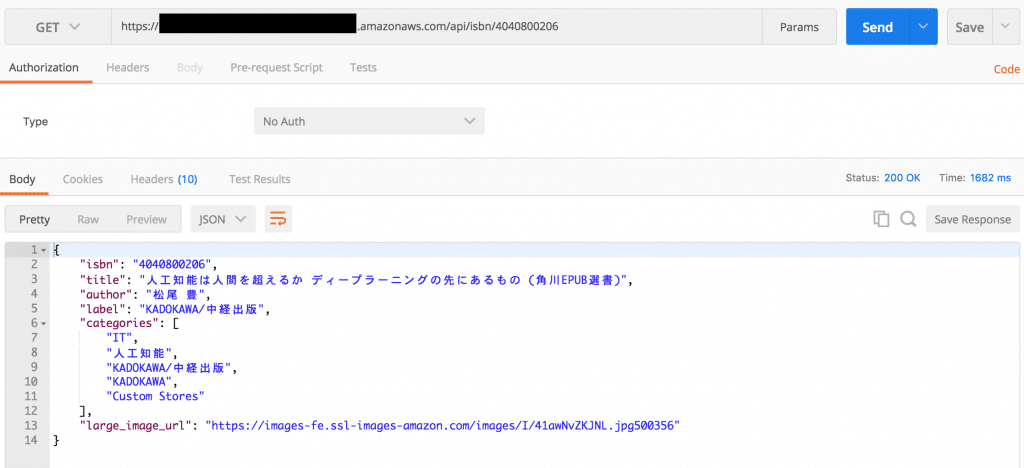Image resolution: width=1024 pixels, height=468 pixels.
Task: Open the JSON format dropdown
Action: click(223, 219)
